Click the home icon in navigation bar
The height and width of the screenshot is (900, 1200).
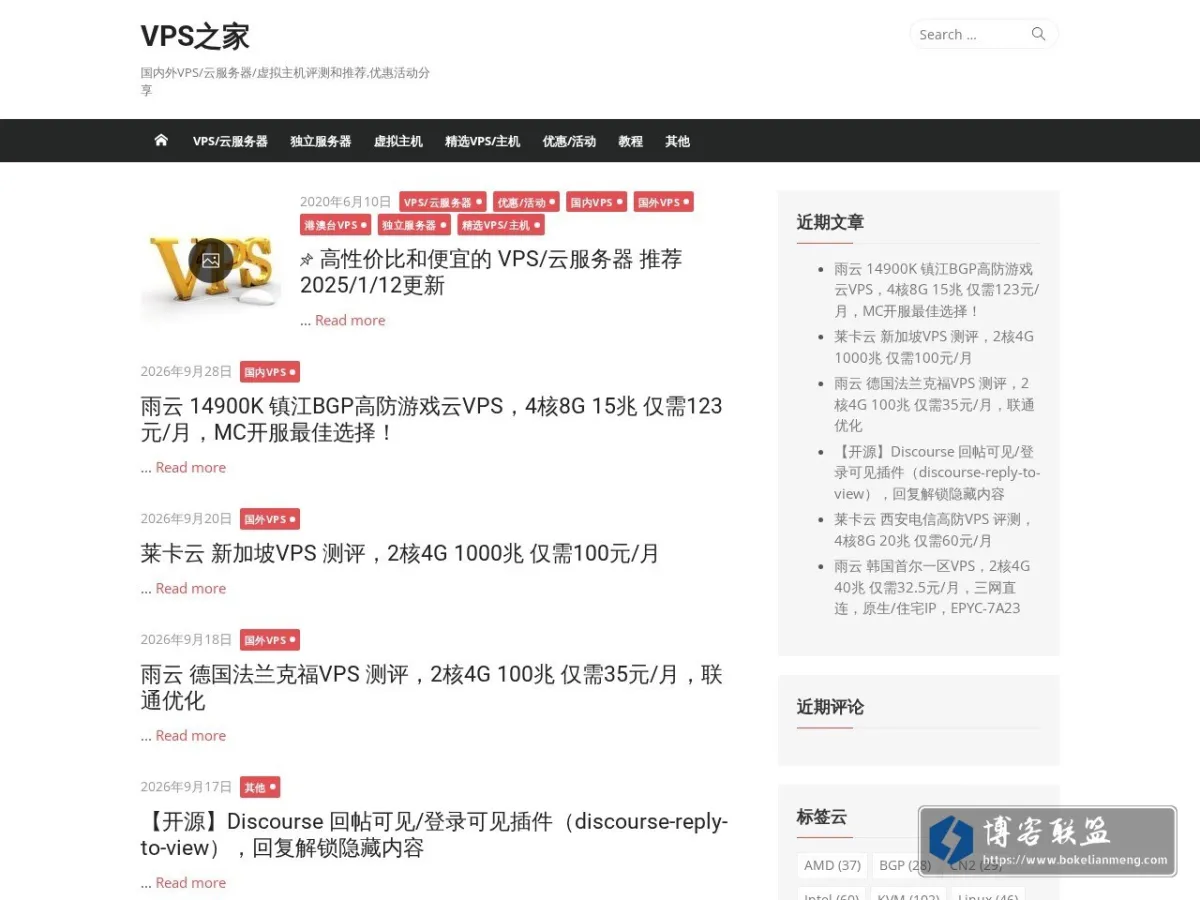[161, 140]
